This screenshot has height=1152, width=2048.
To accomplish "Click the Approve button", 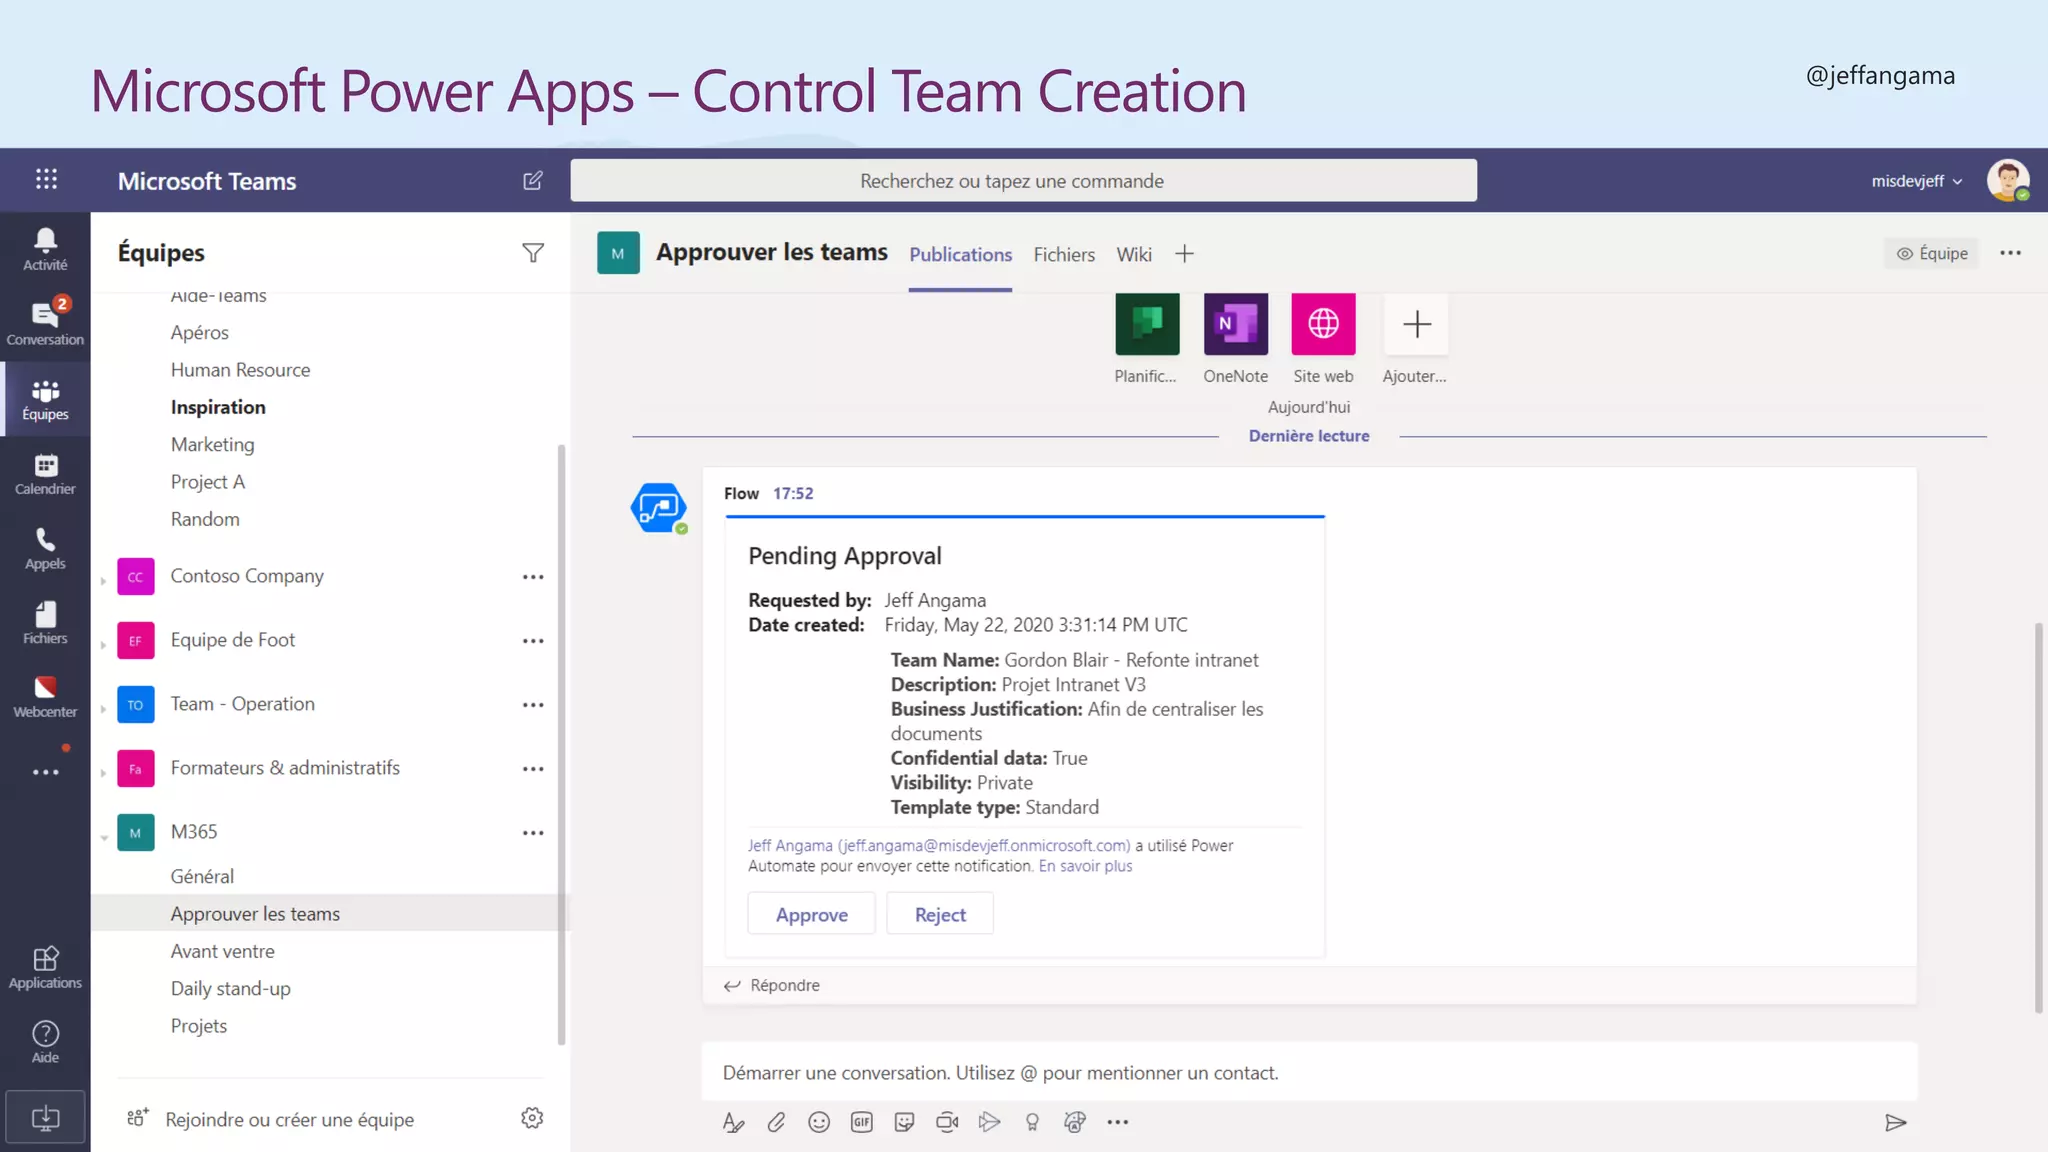I will tap(811, 914).
